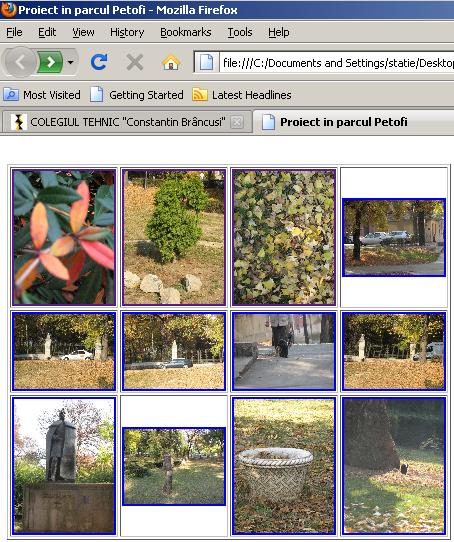This screenshot has width=454, height=542.
Task: Open the stone woven planter thumbnail
Action: click(284, 466)
